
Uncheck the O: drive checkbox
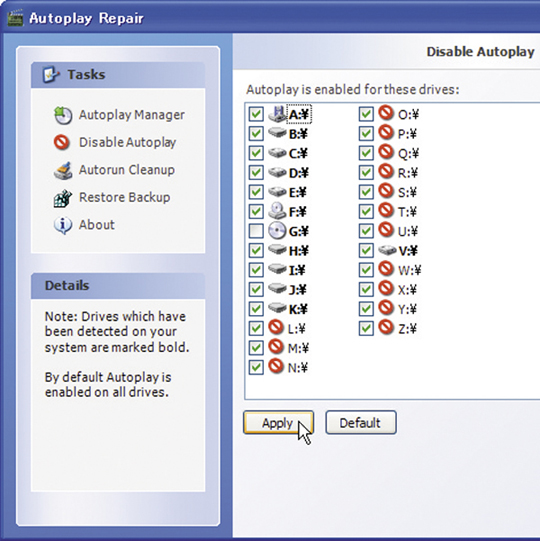(366, 114)
